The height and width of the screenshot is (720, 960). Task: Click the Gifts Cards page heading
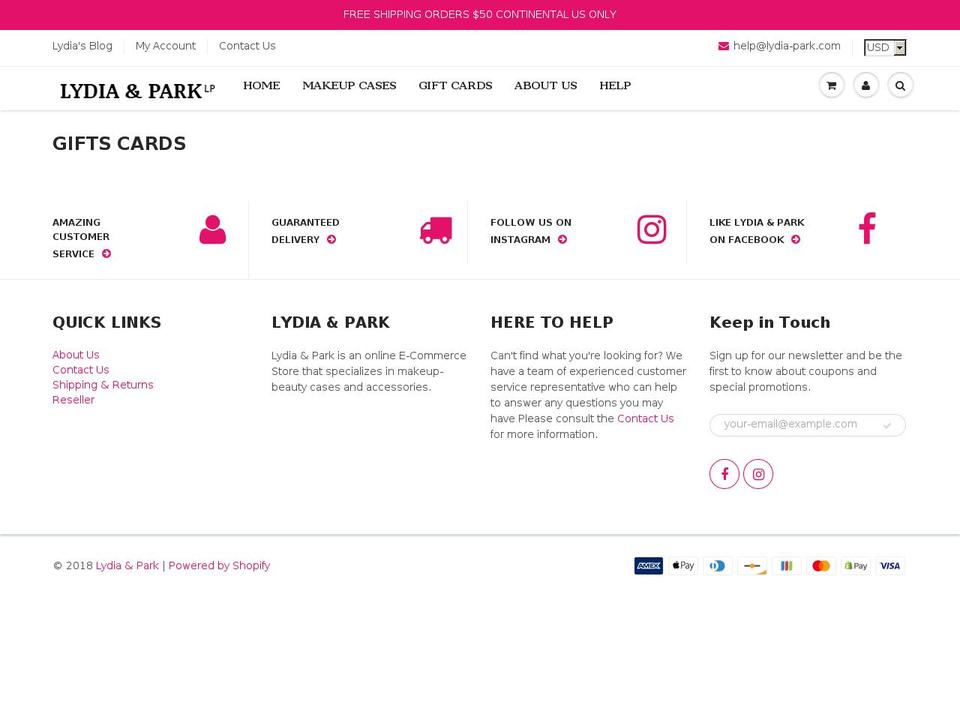coord(119,143)
